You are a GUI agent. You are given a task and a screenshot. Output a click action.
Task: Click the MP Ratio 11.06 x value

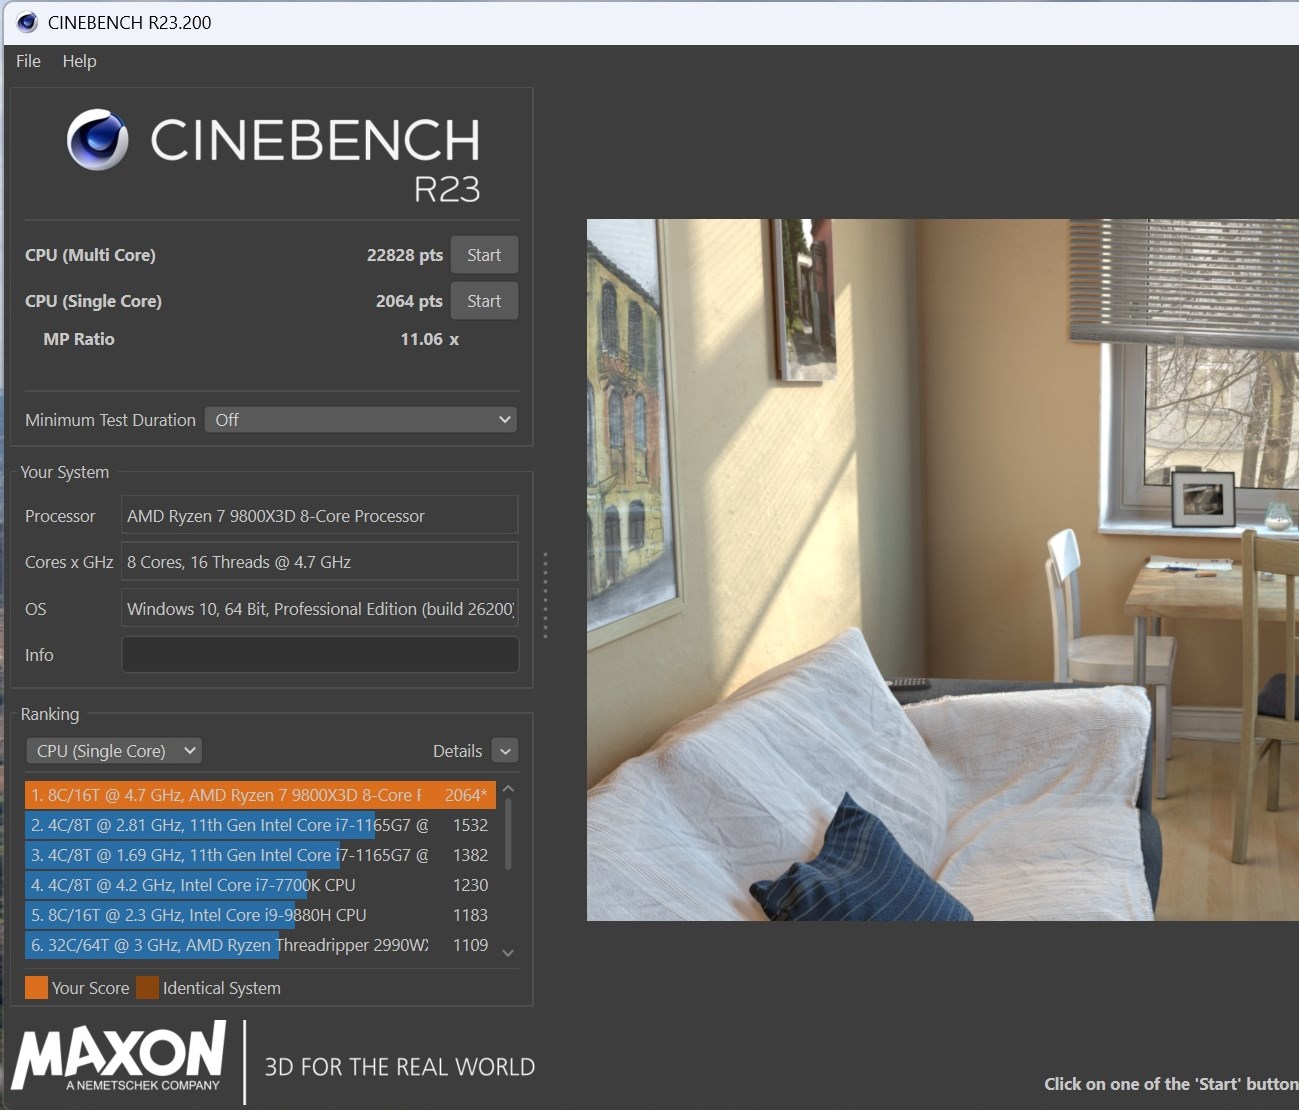point(430,339)
